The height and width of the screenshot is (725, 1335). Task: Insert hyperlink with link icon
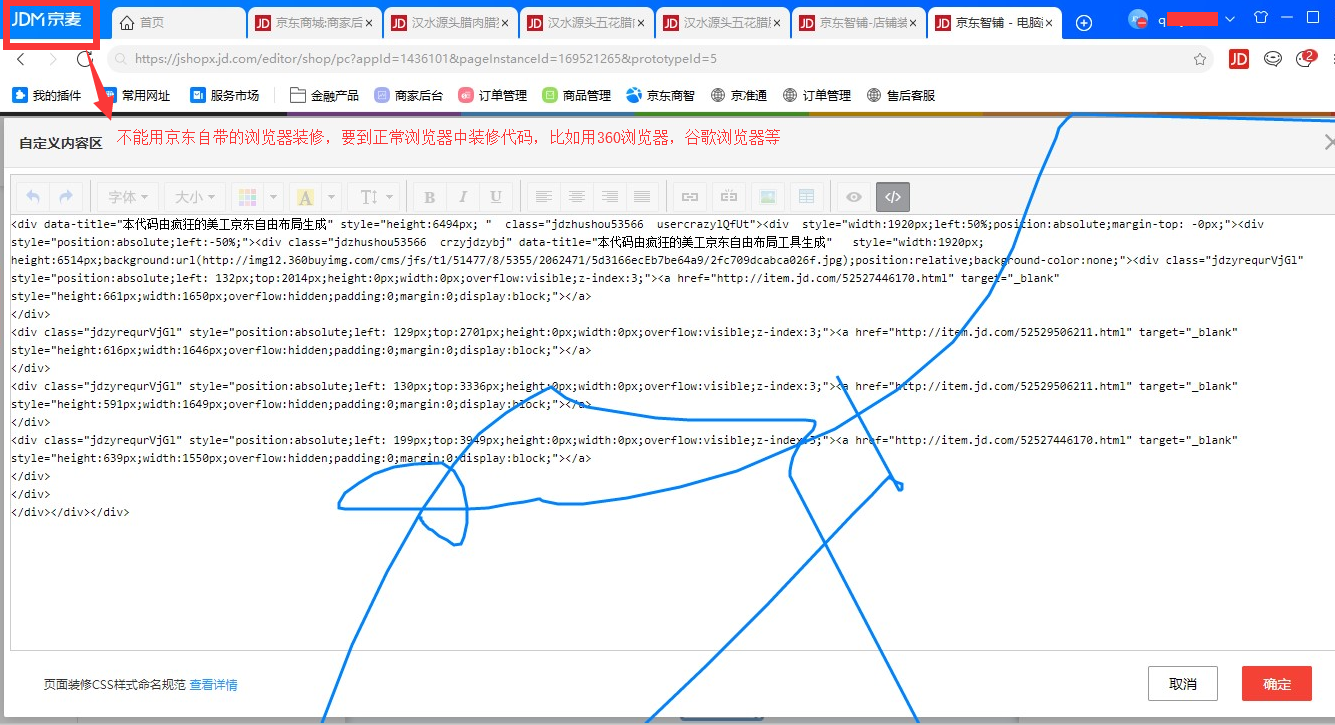pos(688,197)
